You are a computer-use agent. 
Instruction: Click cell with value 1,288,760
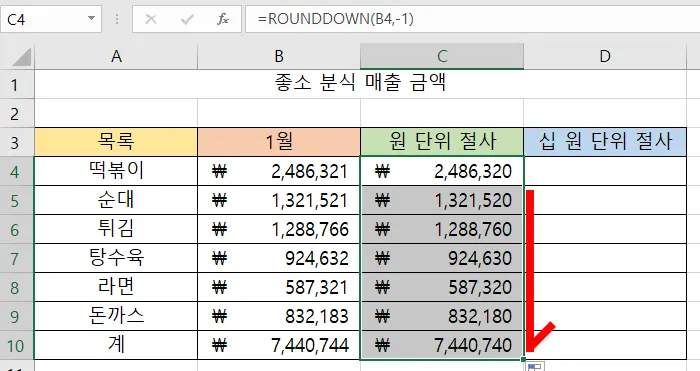[x=442, y=229]
